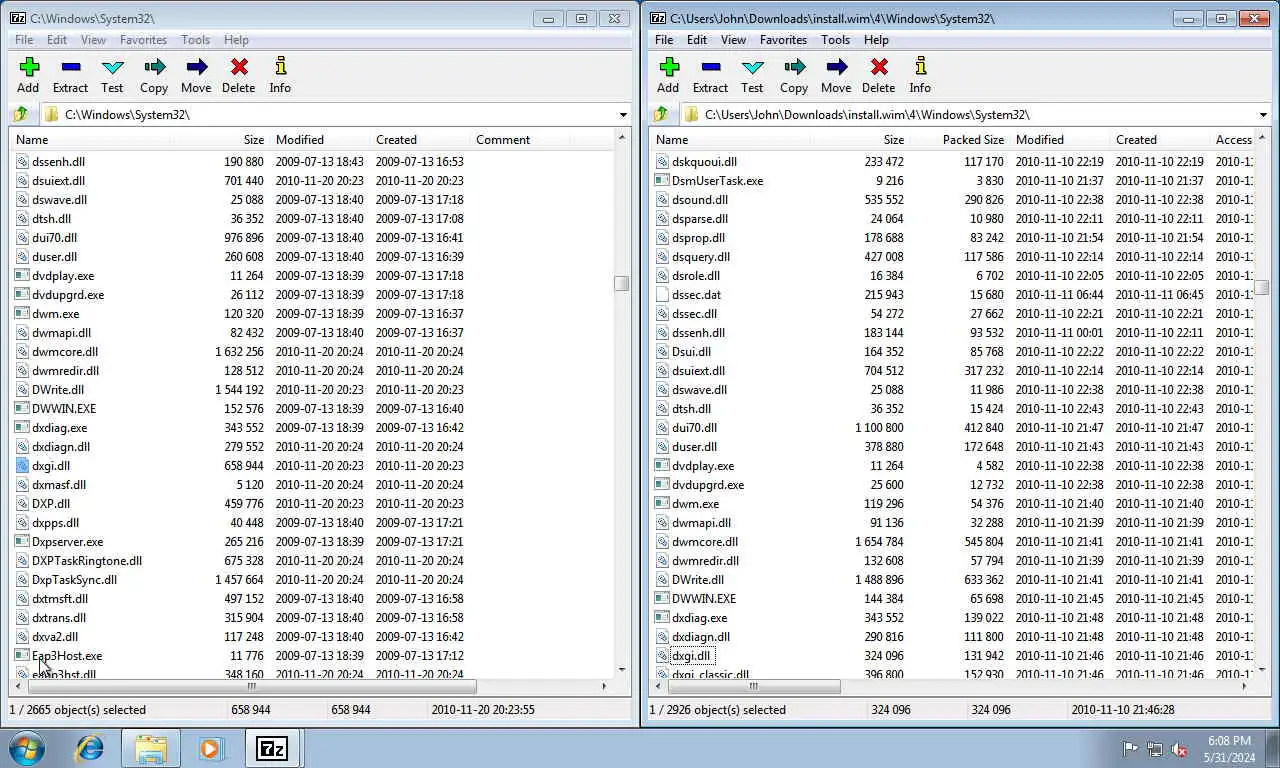Open File menu in left window
Screen dimensions: 1280x768
pyautogui.click(x=24, y=40)
